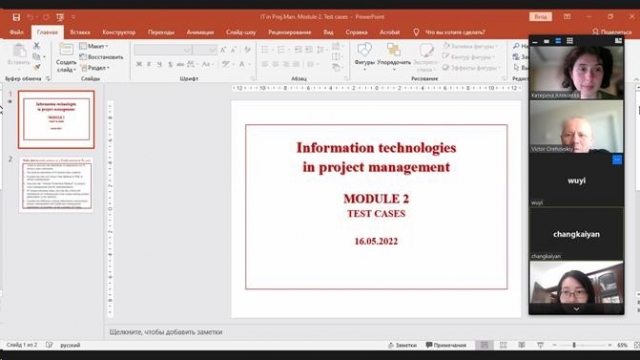
Task: Click the Создать слайд new slide icon
Action: tap(66, 50)
